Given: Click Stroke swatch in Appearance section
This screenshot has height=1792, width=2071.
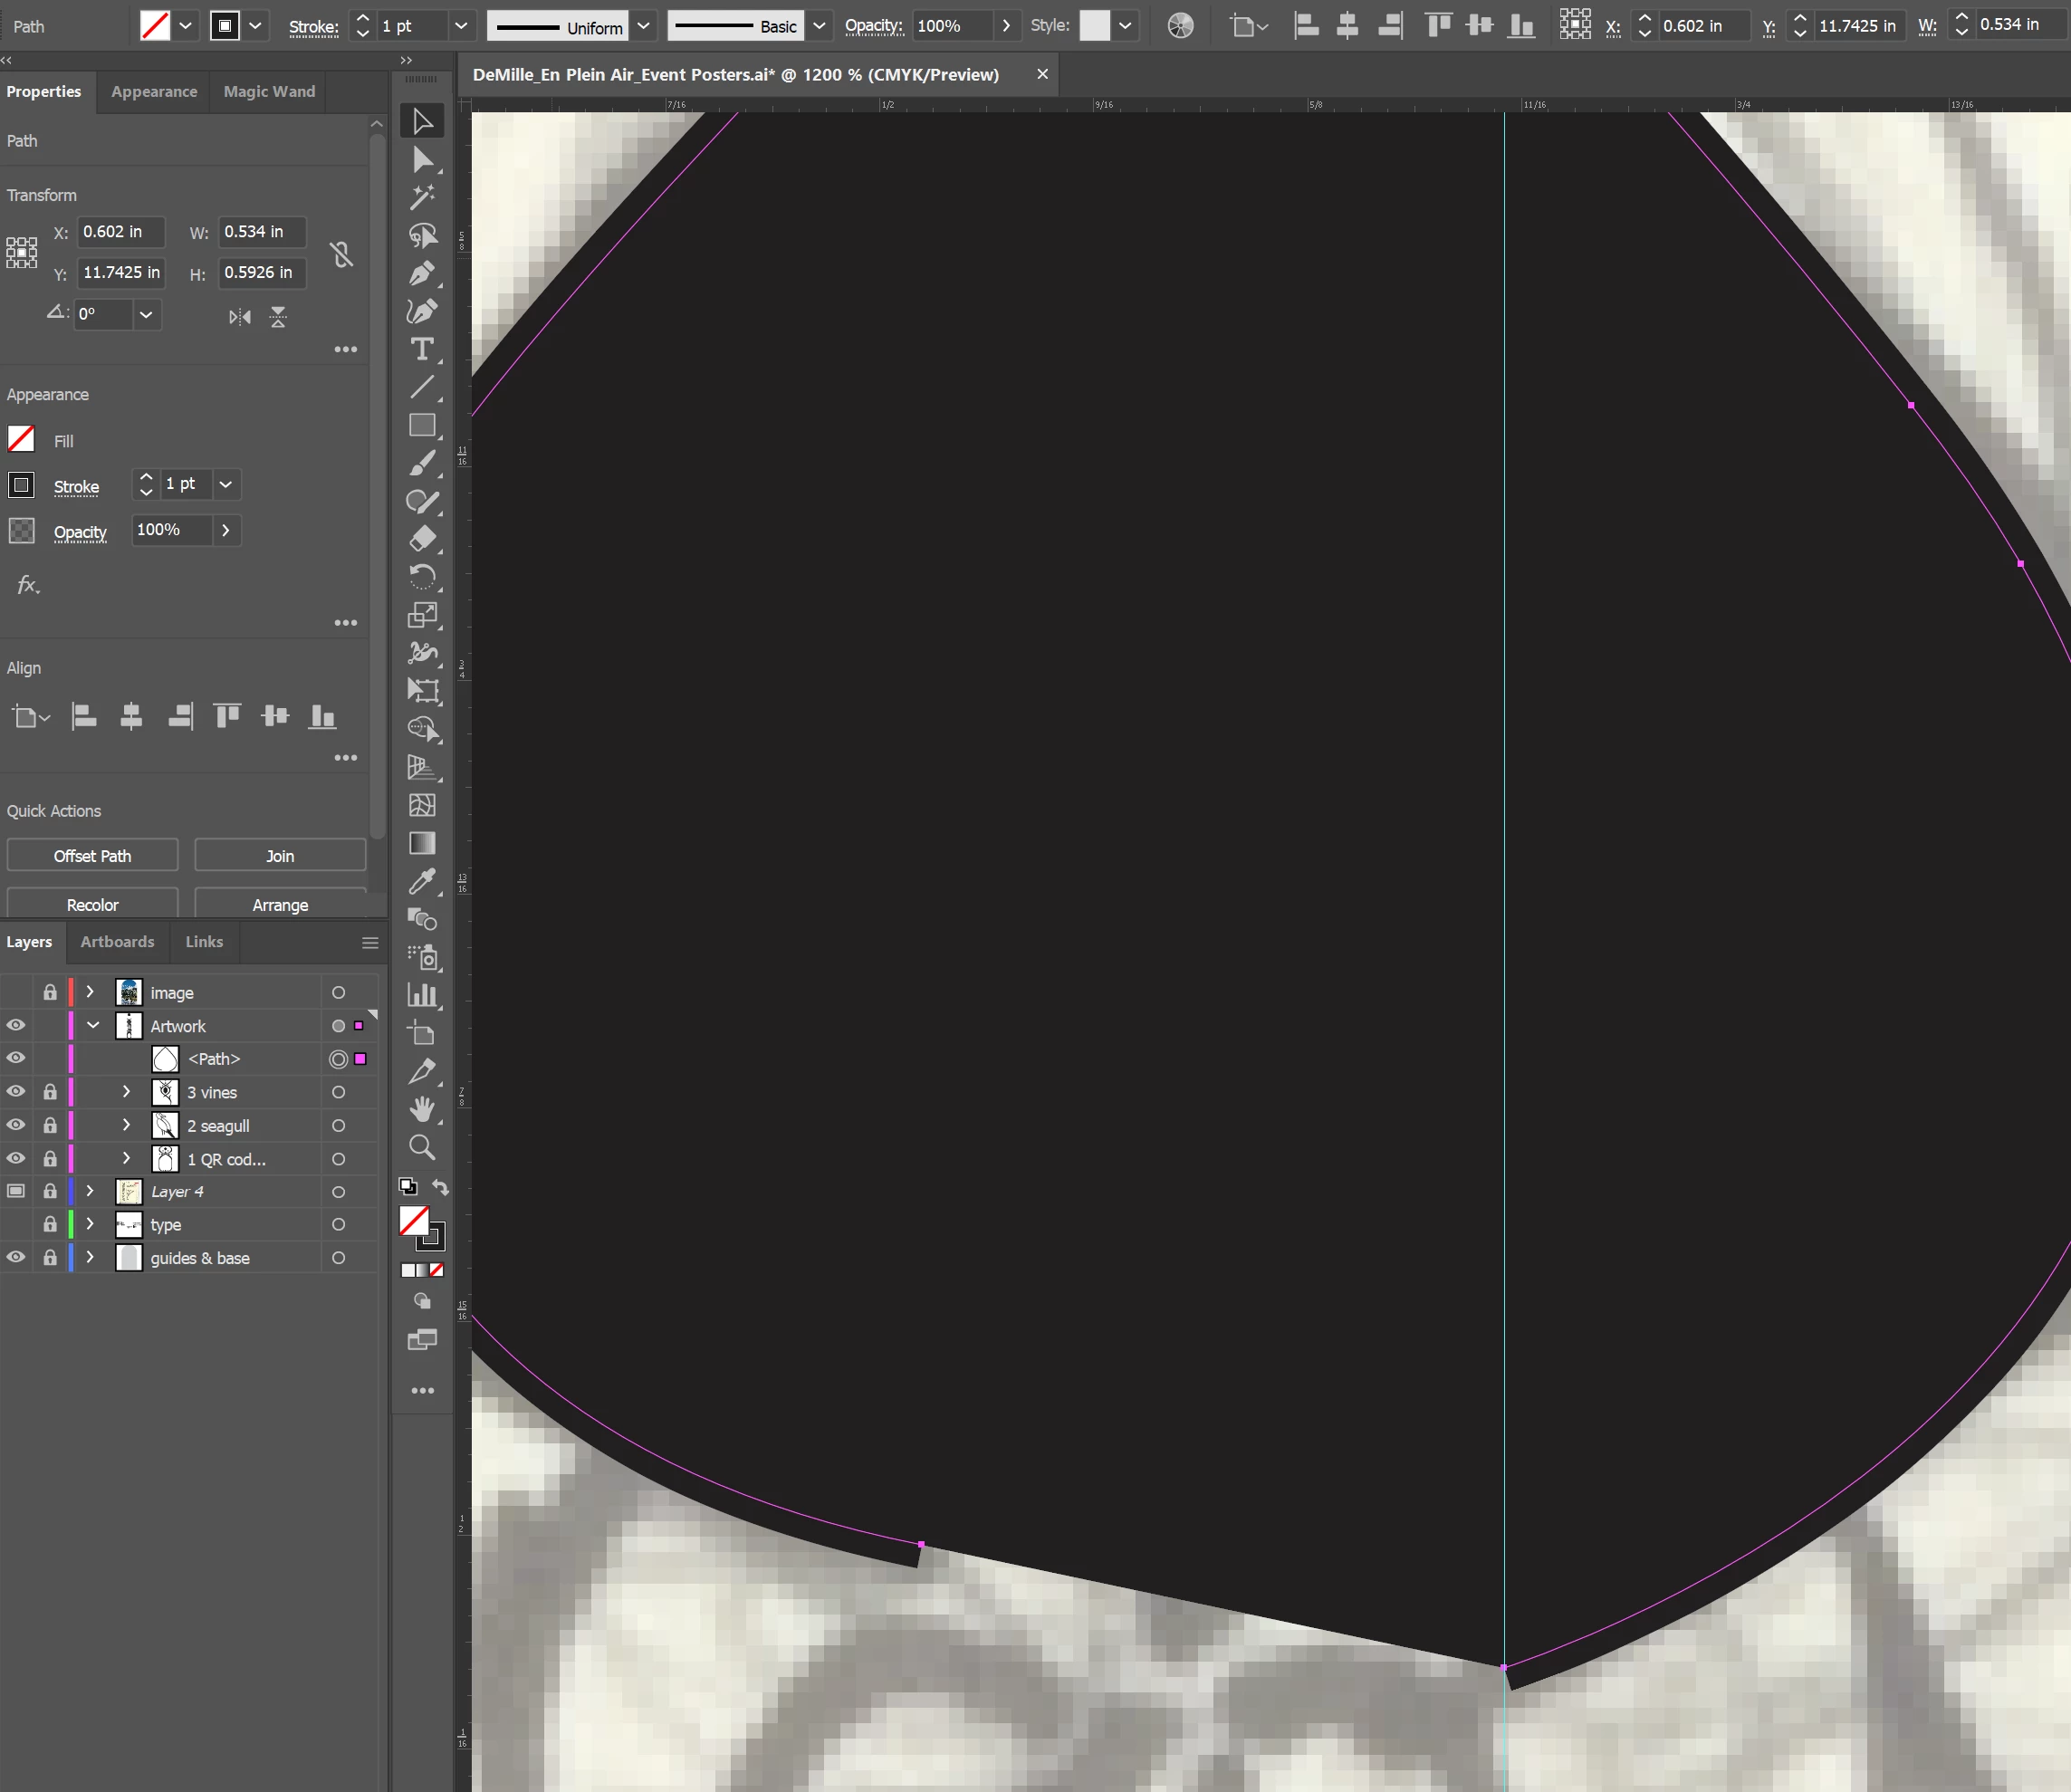Looking at the screenshot, I should [21, 485].
